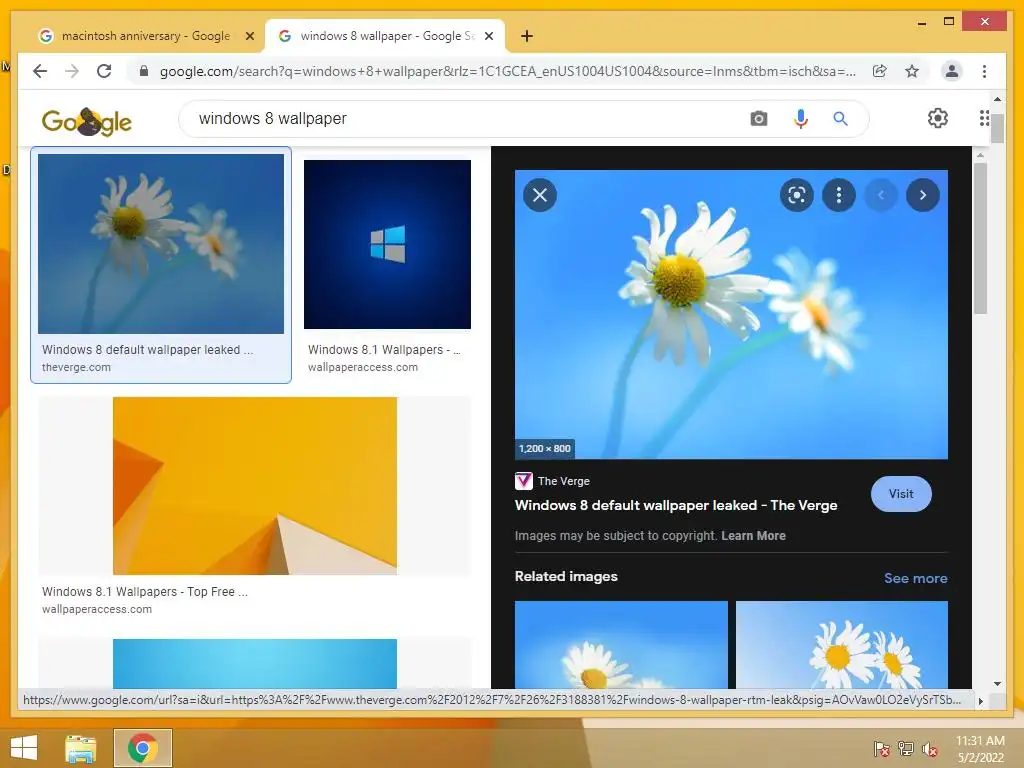Screen dimensions: 1024x768
Task: Close the macintosh anniversary tab
Action: [x=249, y=36]
